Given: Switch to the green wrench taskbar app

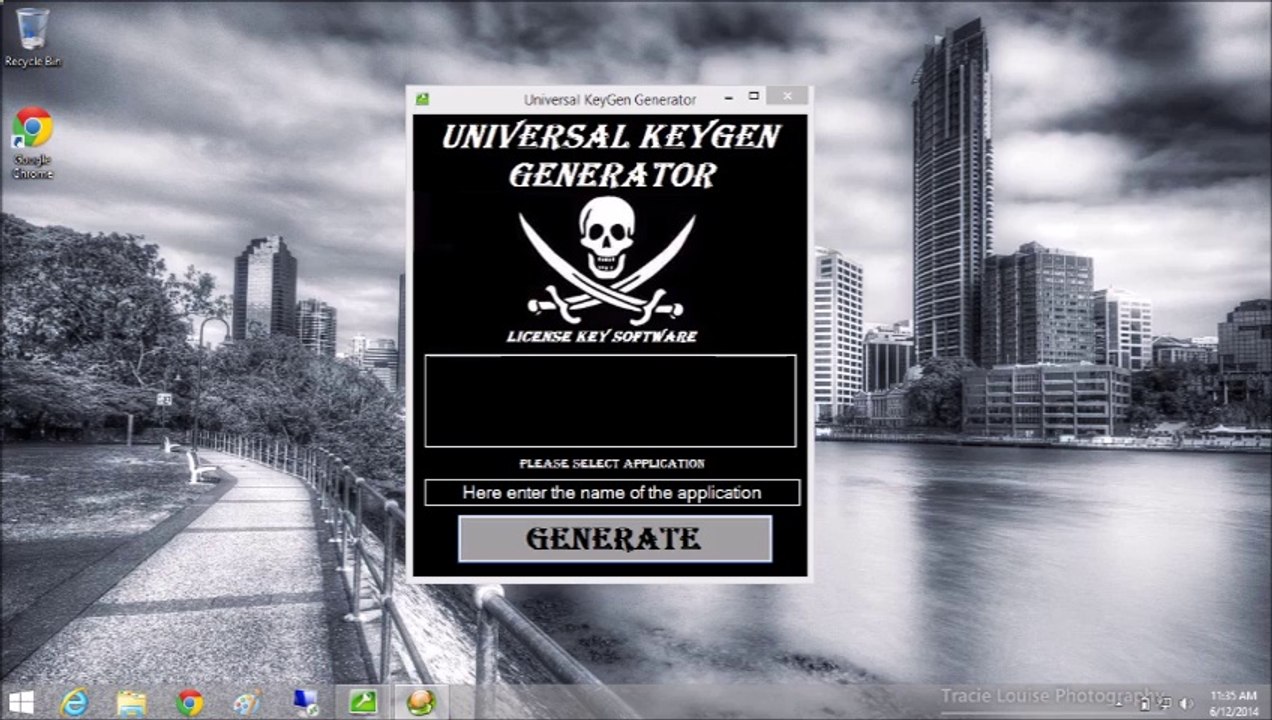Looking at the screenshot, I should 363,703.
